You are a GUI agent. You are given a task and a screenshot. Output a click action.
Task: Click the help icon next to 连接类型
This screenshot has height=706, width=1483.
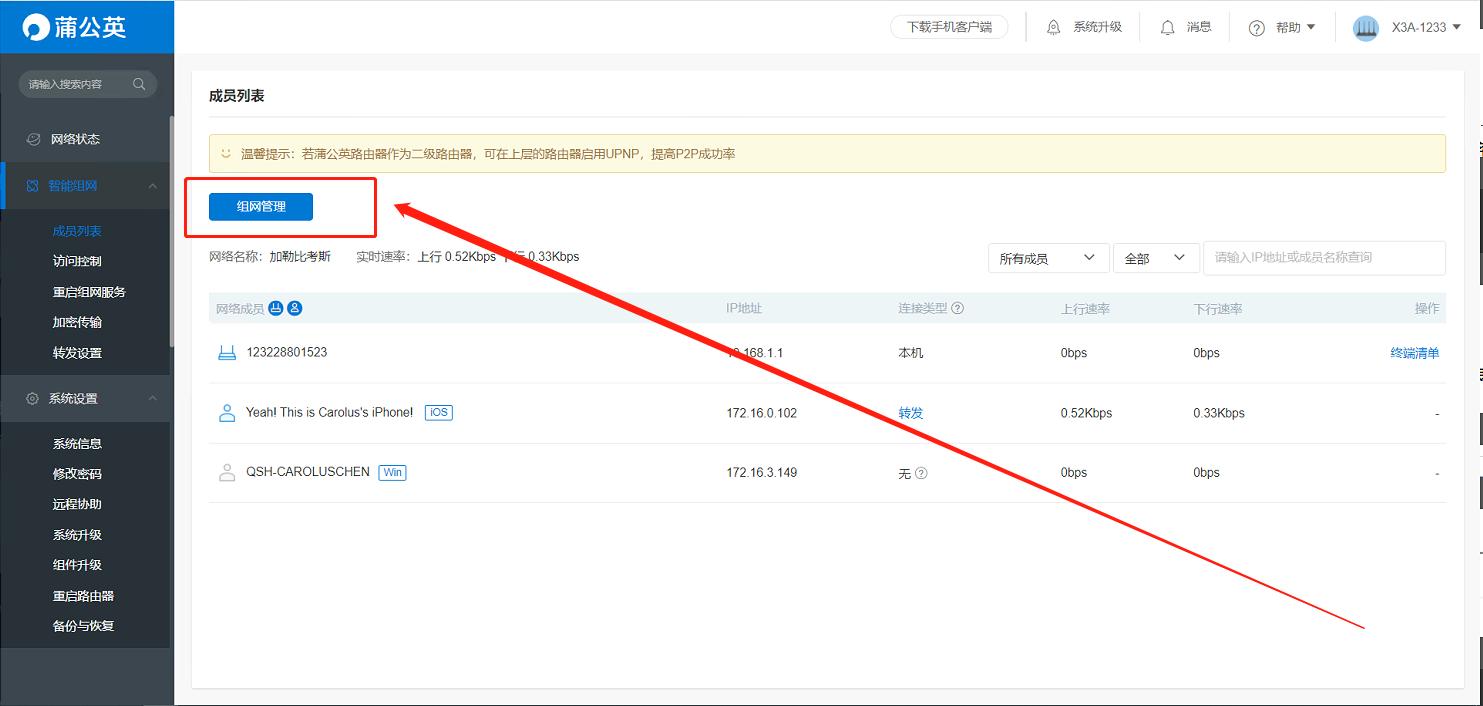coord(958,308)
